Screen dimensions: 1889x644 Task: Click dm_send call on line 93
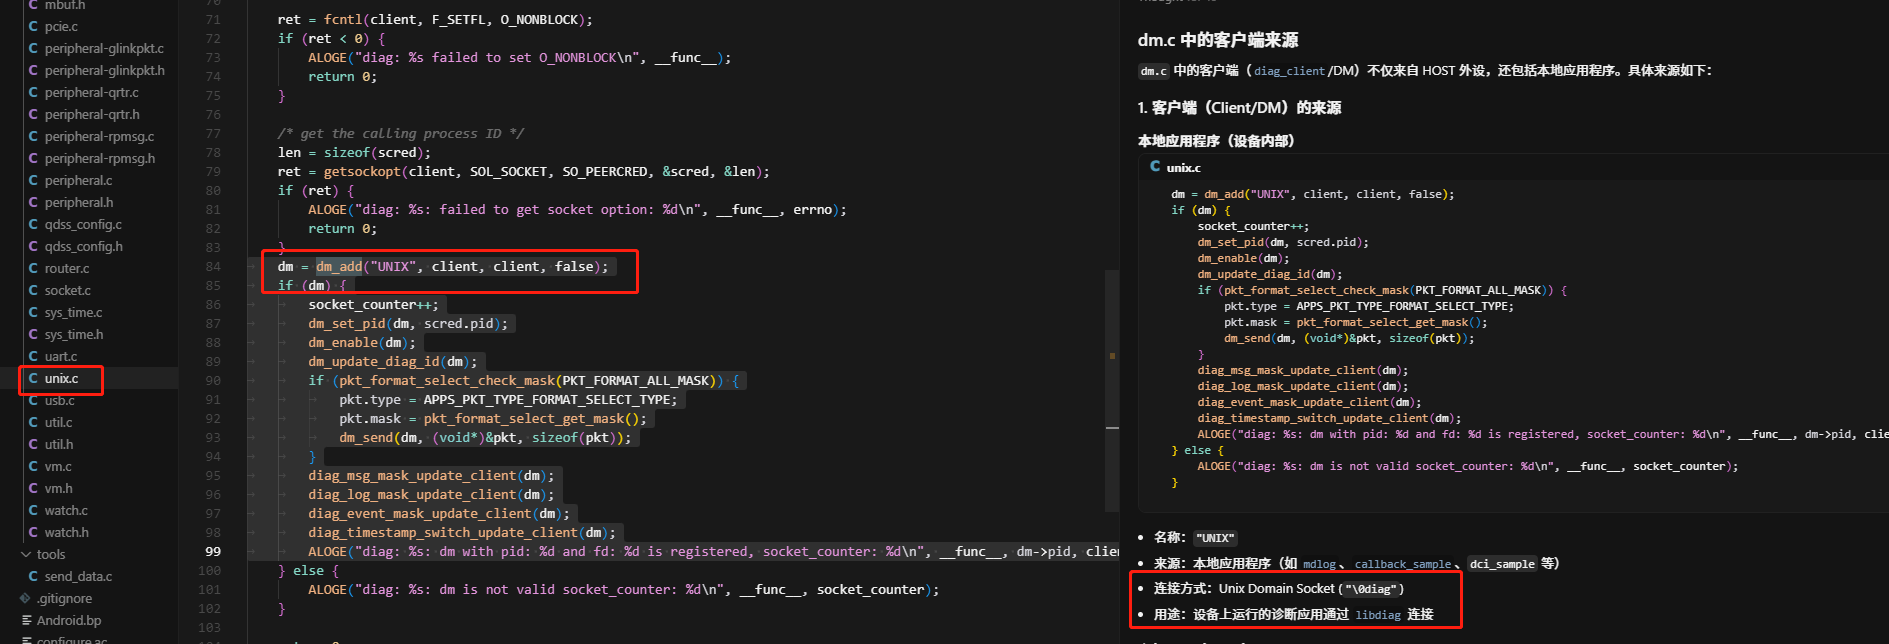[366, 437]
